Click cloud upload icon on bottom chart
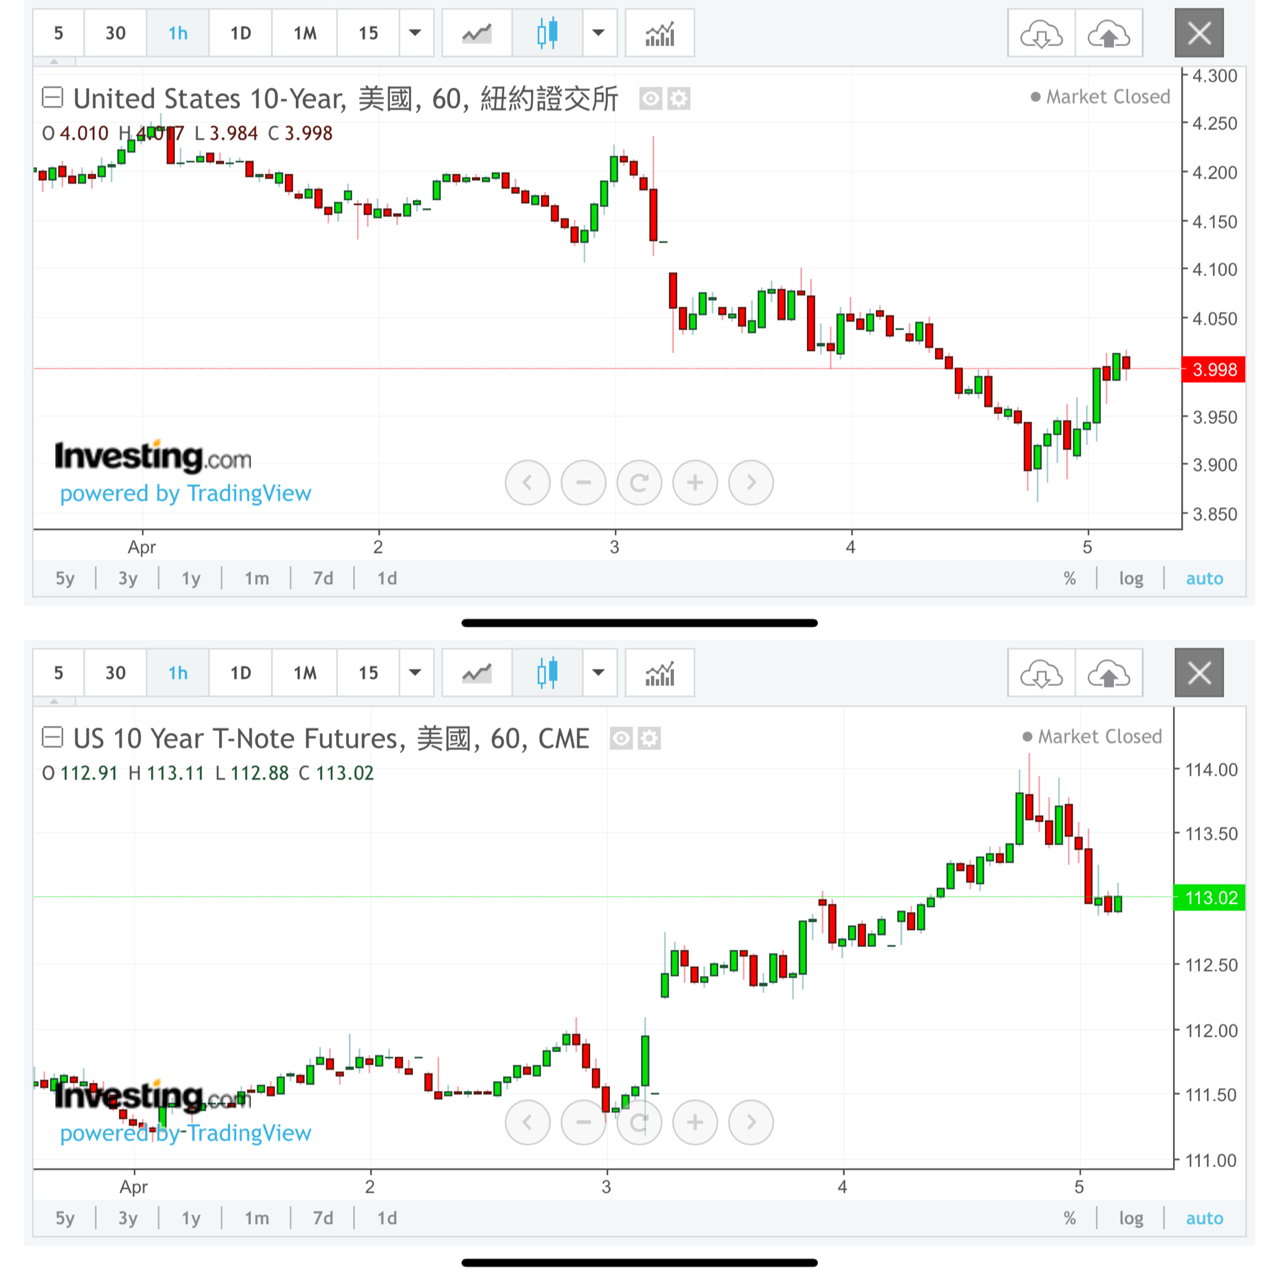 pyautogui.click(x=1108, y=674)
